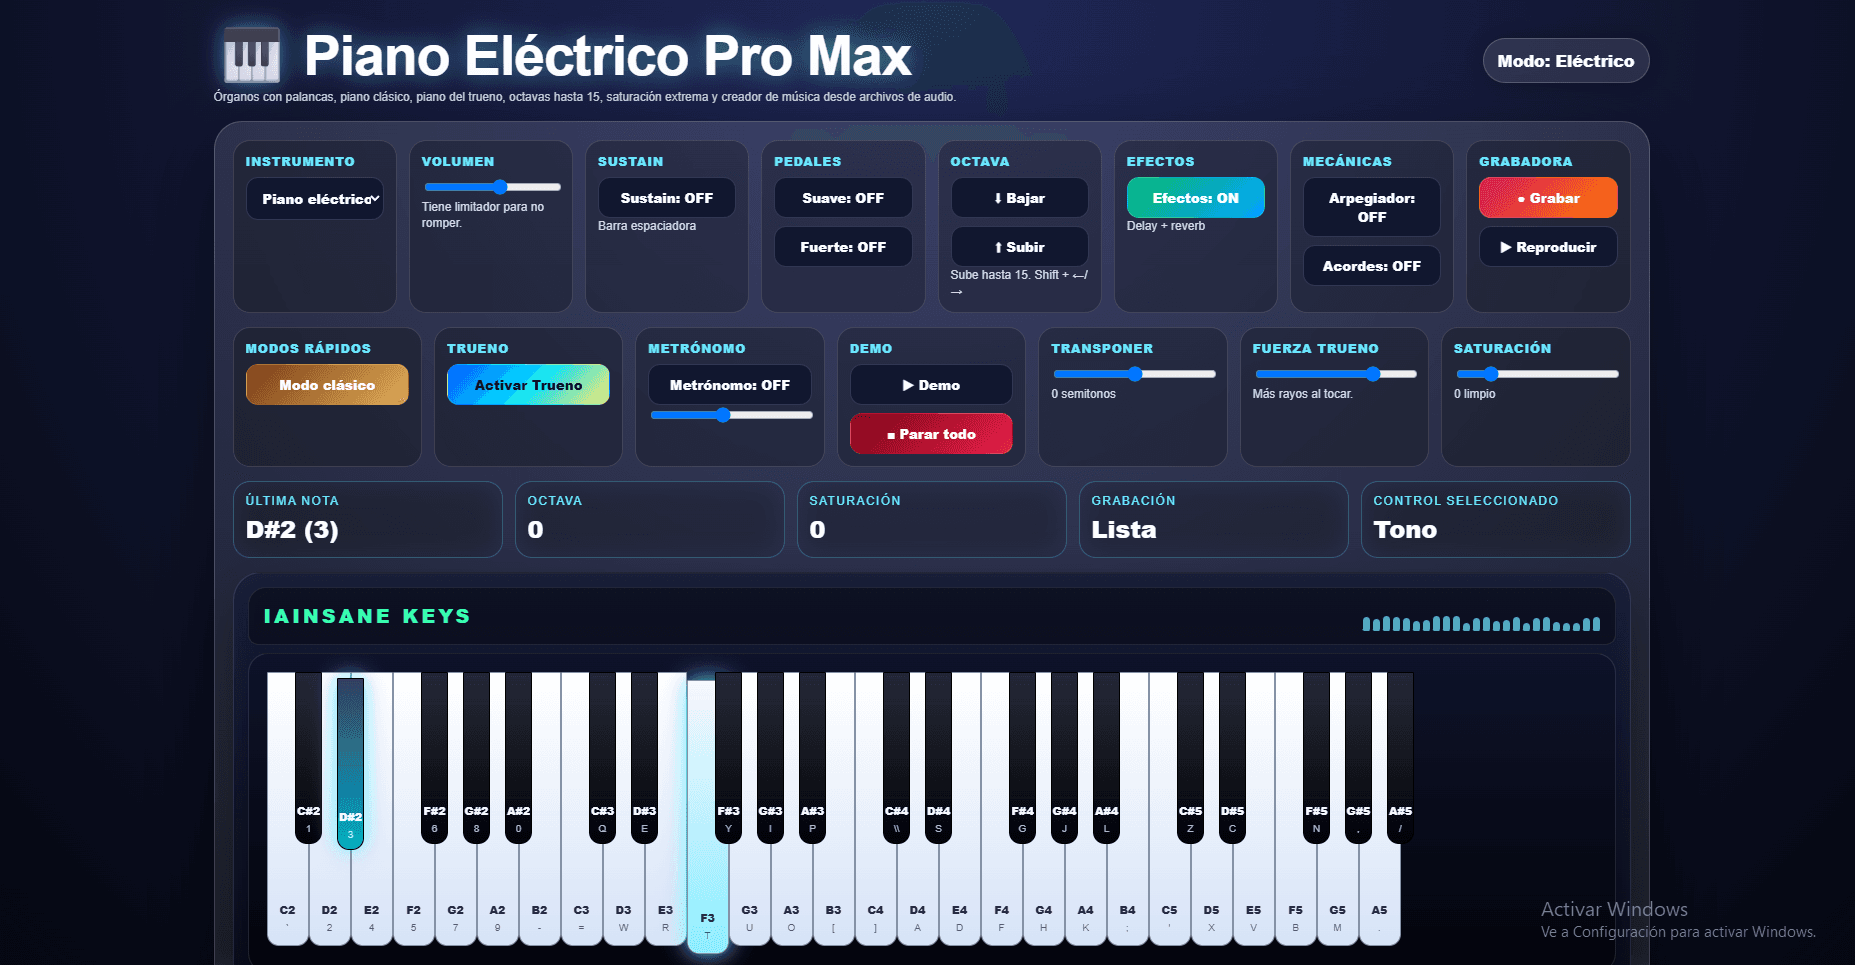Play the C#5 black key
This screenshot has width=1855, height=965.
click(1190, 757)
